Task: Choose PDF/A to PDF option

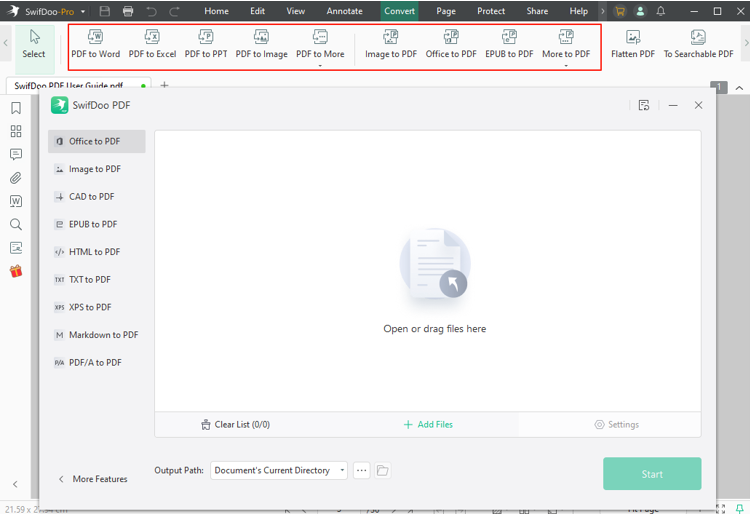Action: [97, 363]
